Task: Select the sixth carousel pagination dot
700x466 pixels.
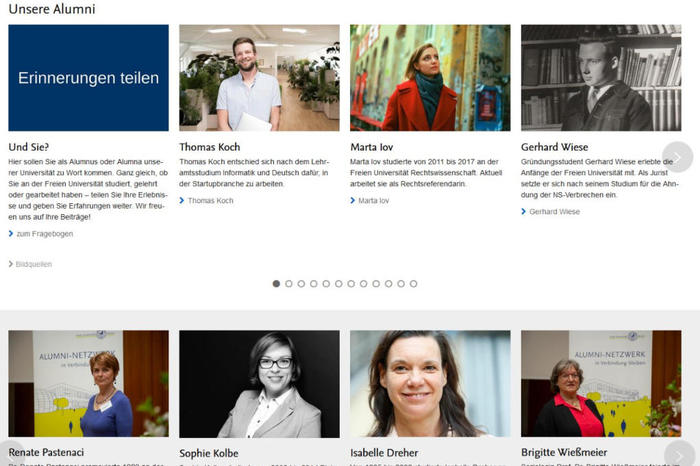Action: (x=338, y=284)
